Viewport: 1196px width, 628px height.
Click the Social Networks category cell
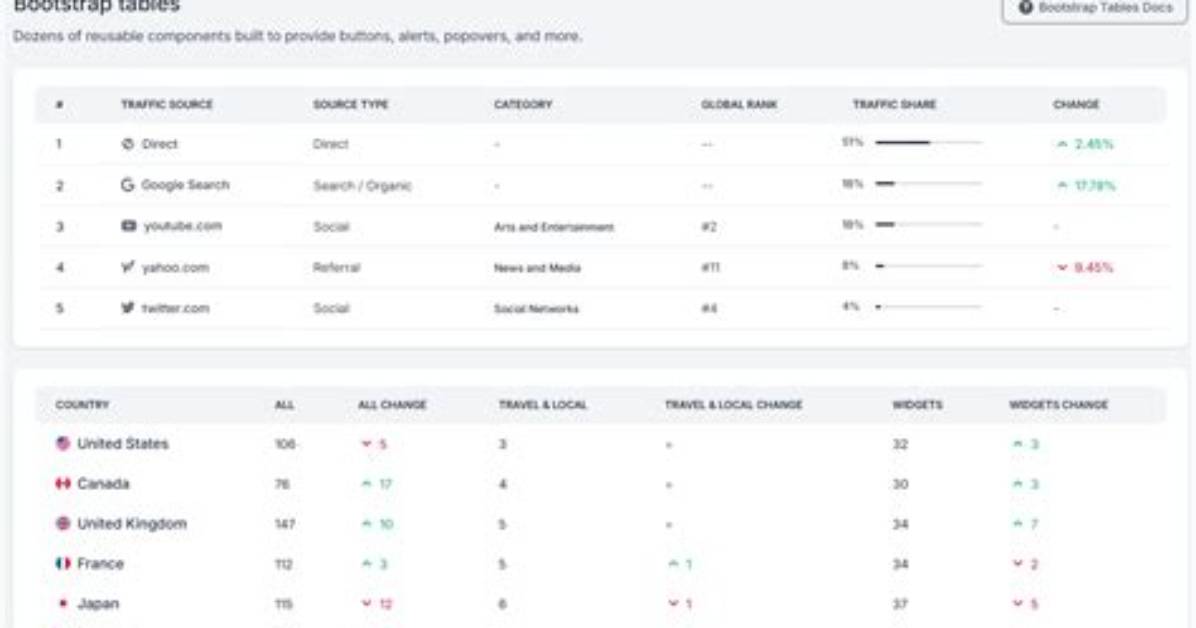pyautogui.click(x=536, y=308)
